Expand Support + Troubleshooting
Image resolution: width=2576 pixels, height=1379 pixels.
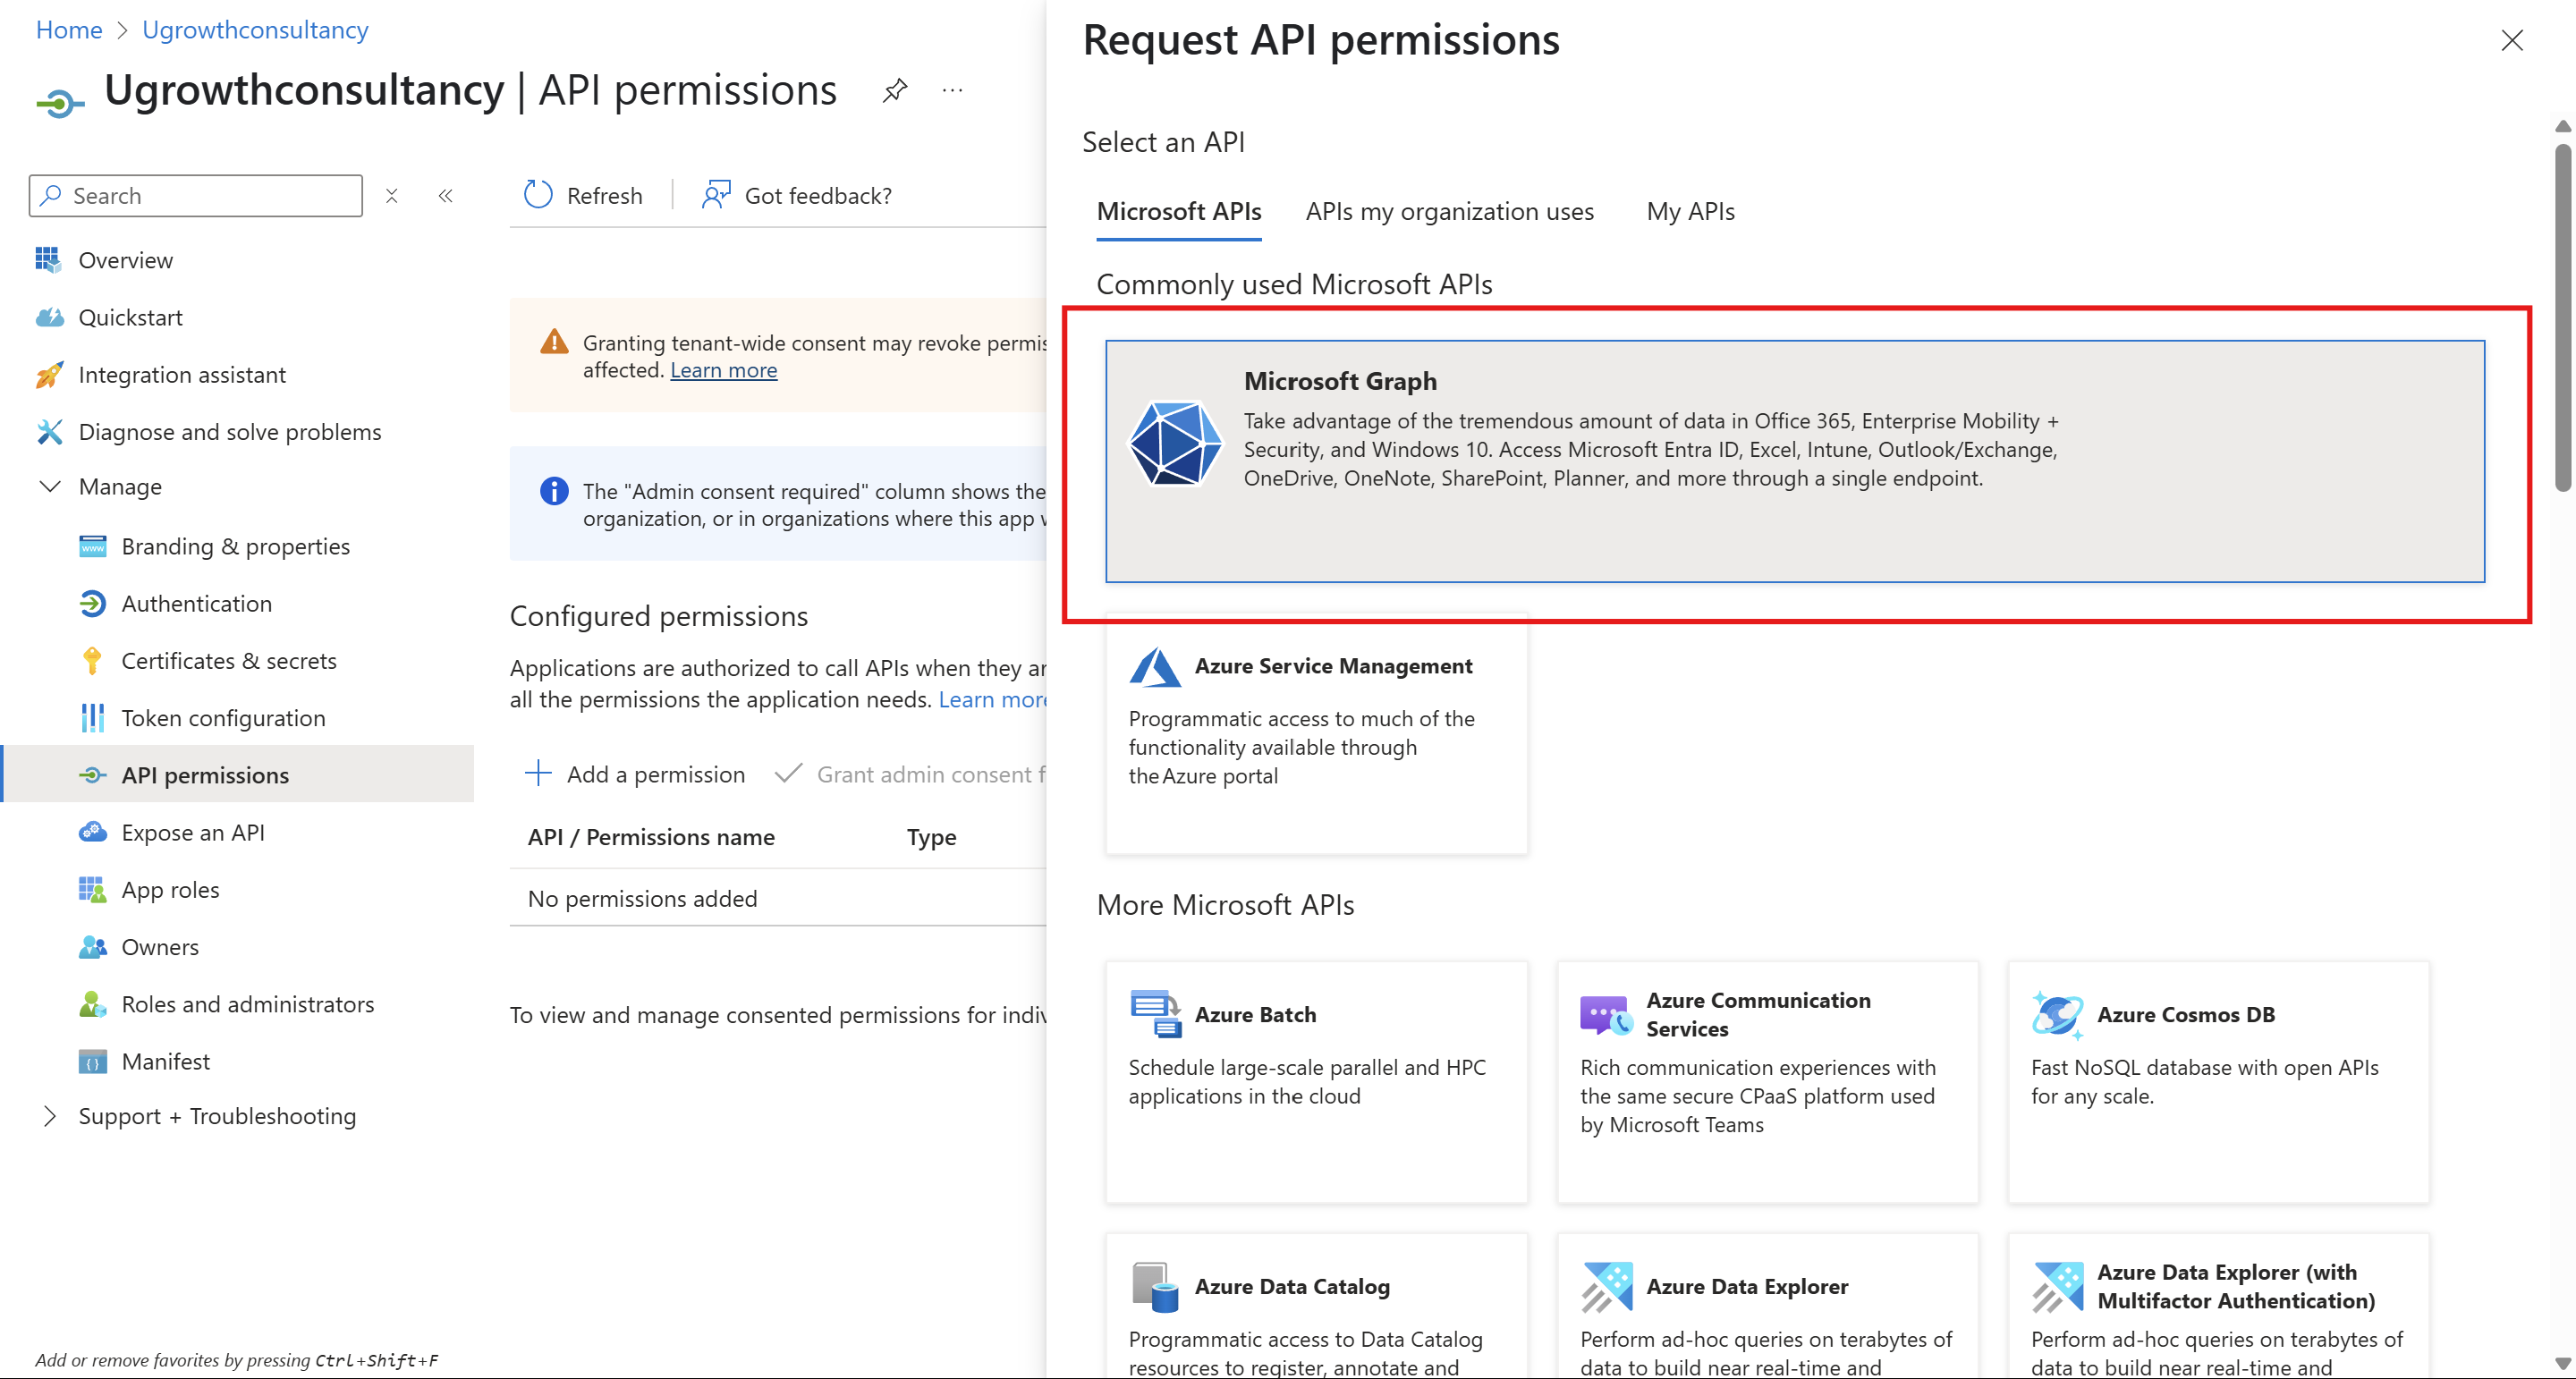pyautogui.click(x=49, y=1115)
